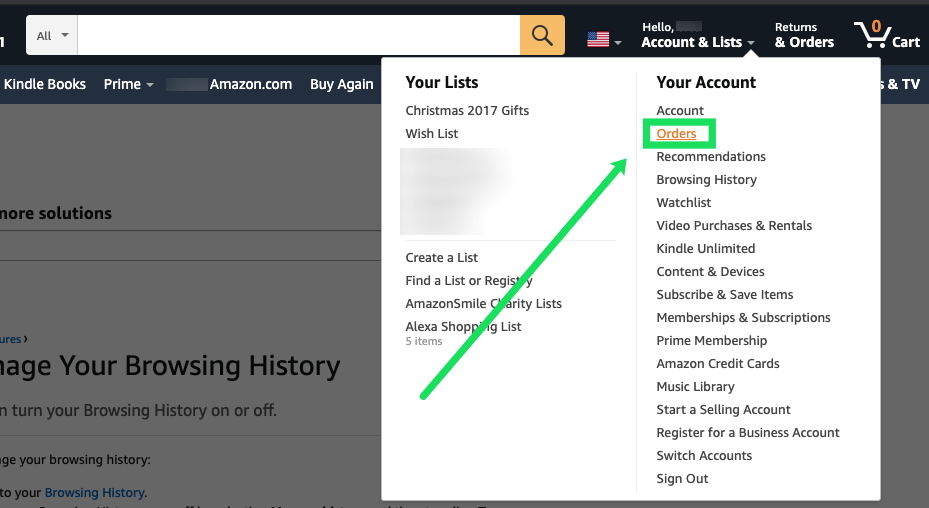Open Returns & Orders
Image resolution: width=929 pixels, height=508 pixels.
(x=804, y=35)
